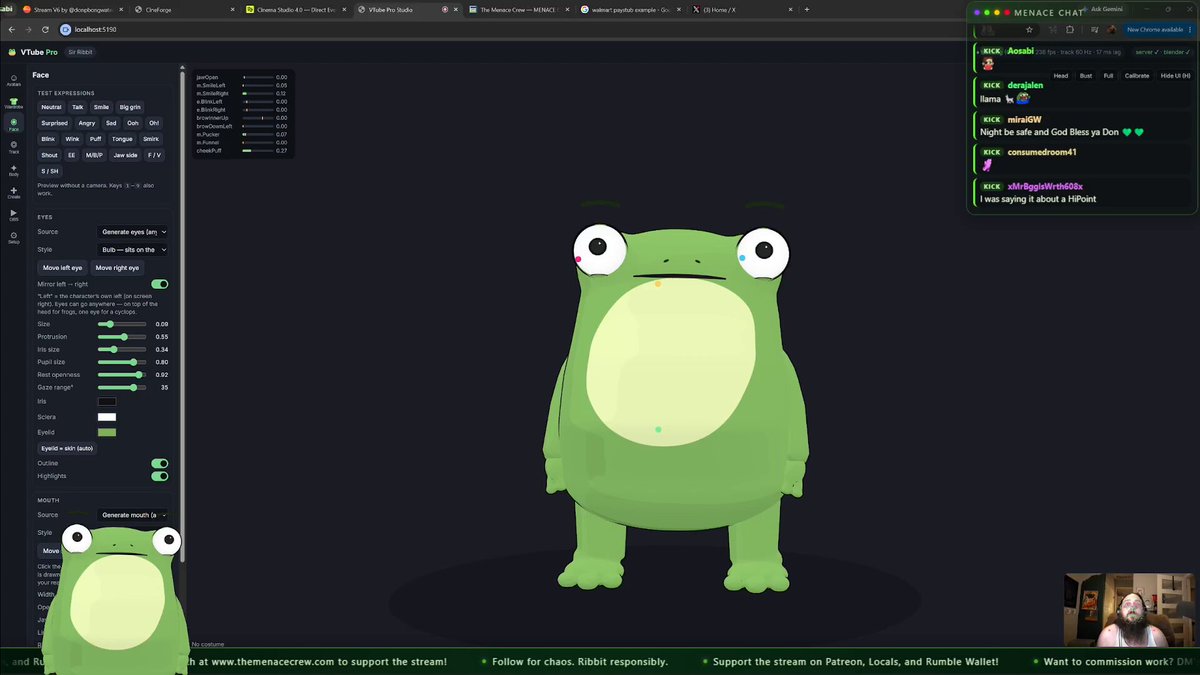The width and height of the screenshot is (1200, 675).
Task: Click the pink left eye marker on frog
Action: (x=578, y=259)
